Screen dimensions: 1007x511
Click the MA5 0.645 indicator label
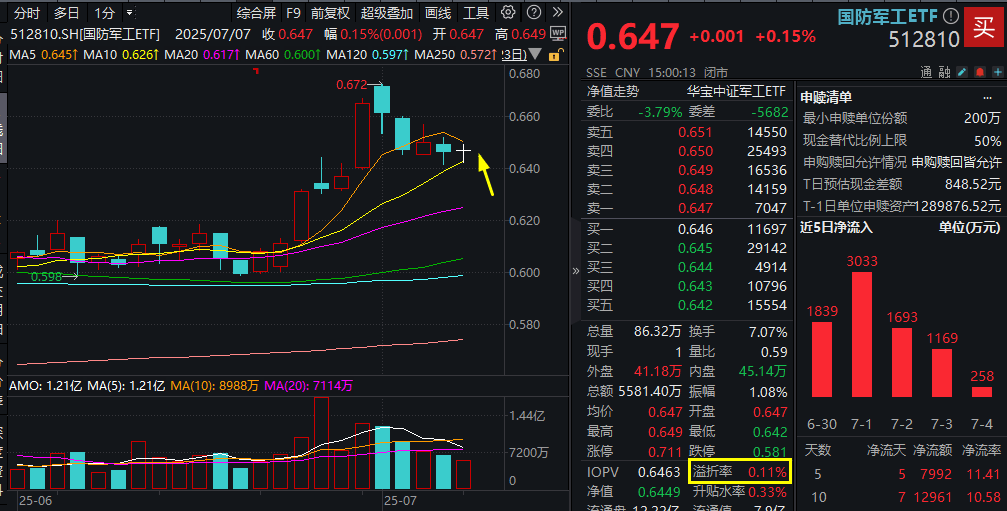tap(44, 55)
